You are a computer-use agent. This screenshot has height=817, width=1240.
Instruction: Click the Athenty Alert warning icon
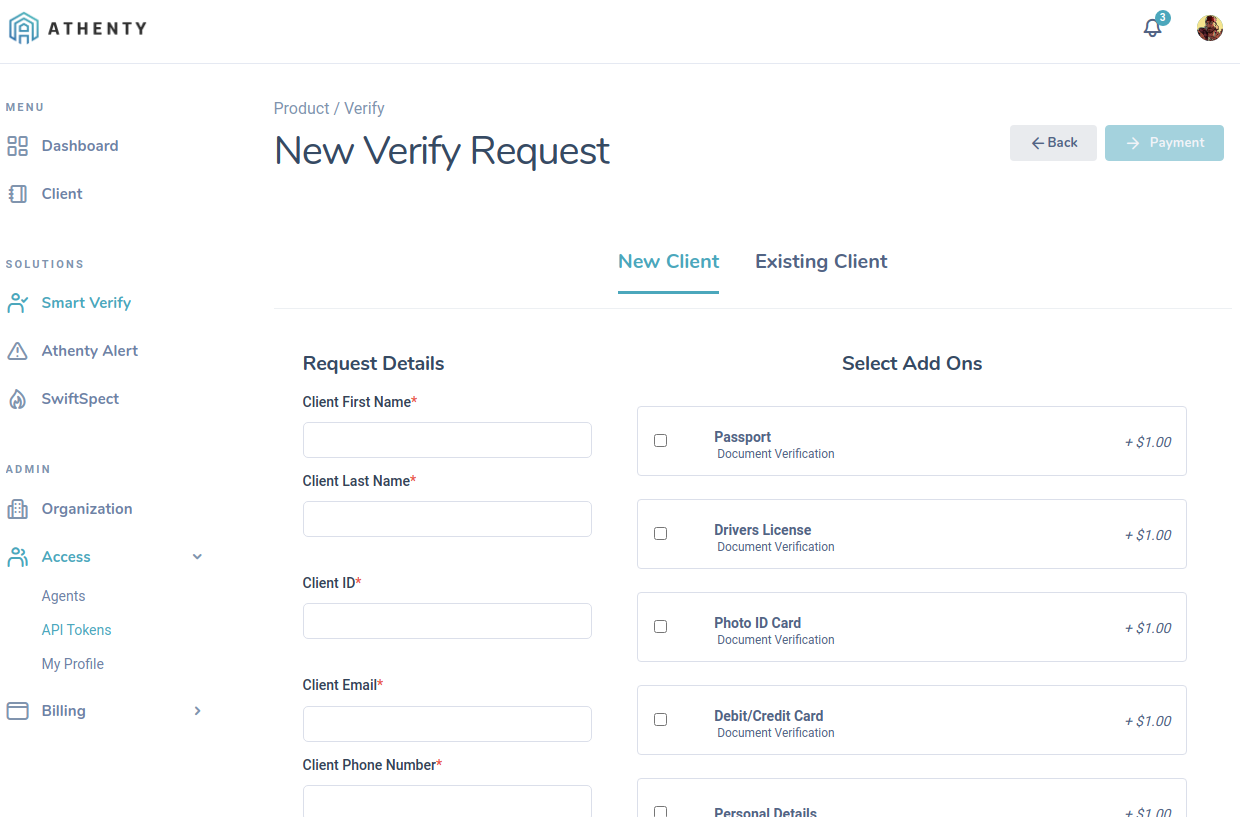pyautogui.click(x=18, y=350)
